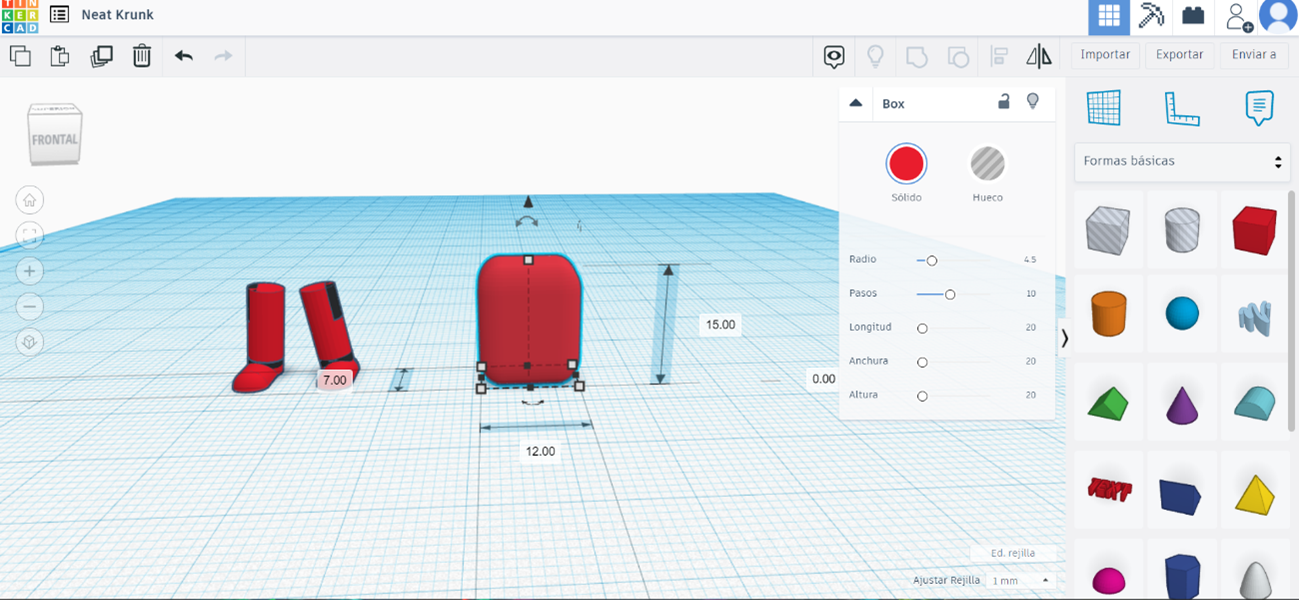The image size is (1299, 600).
Task: Collapse the Box properties panel
Action: click(x=855, y=103)
